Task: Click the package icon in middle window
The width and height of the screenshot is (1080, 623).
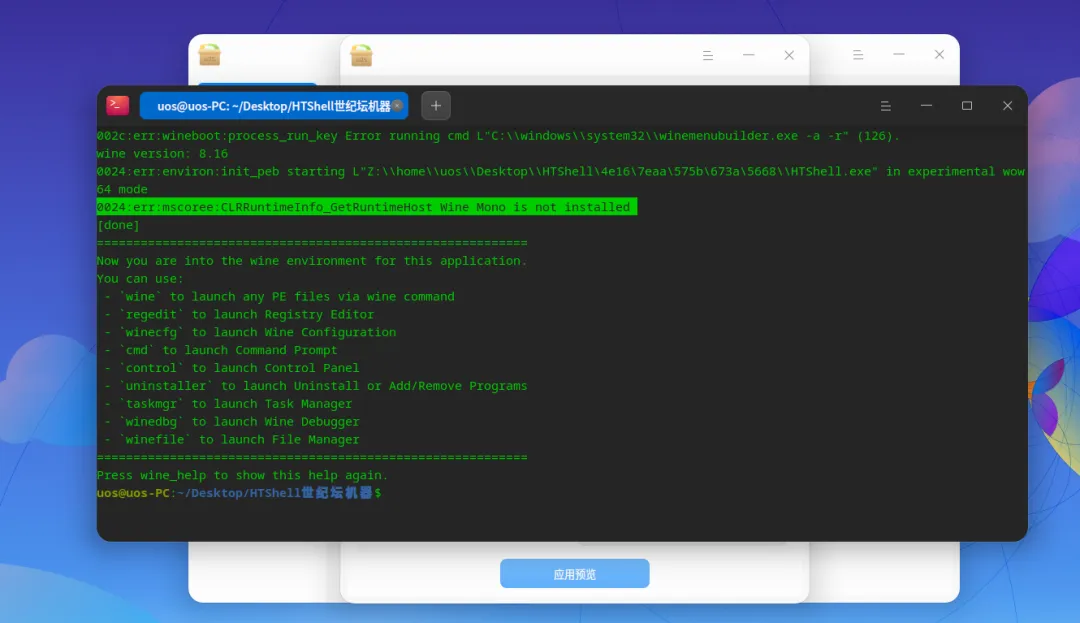Action: 361,55
